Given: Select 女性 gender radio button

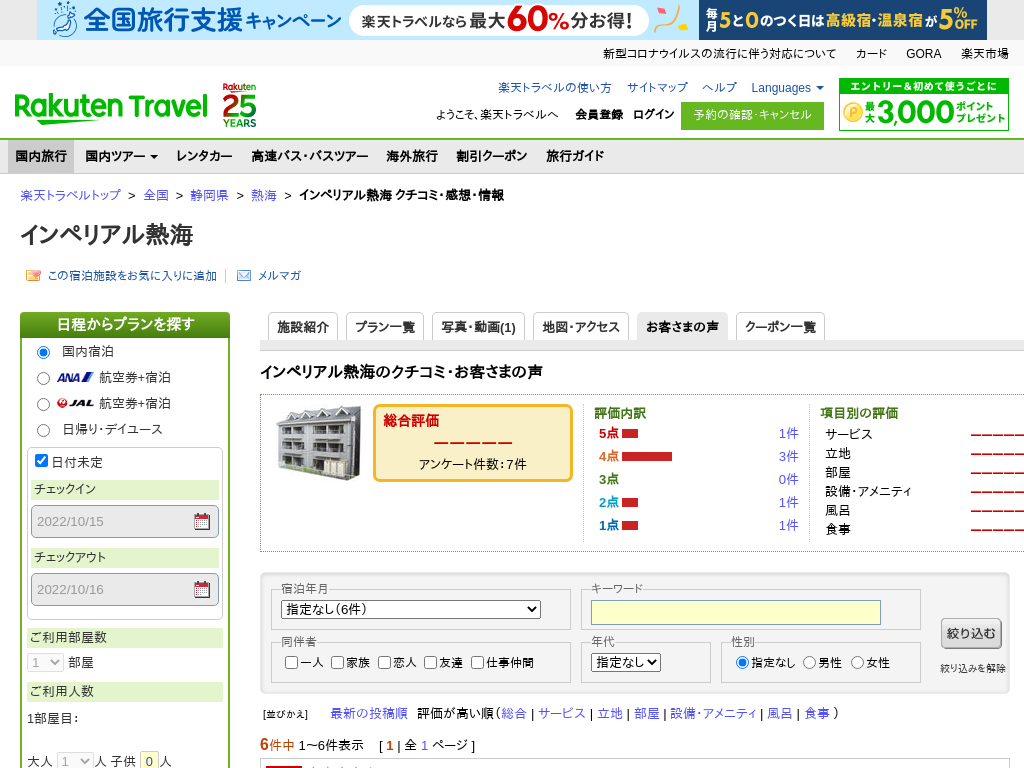Looking at the screenshot, I should [857, 663].
